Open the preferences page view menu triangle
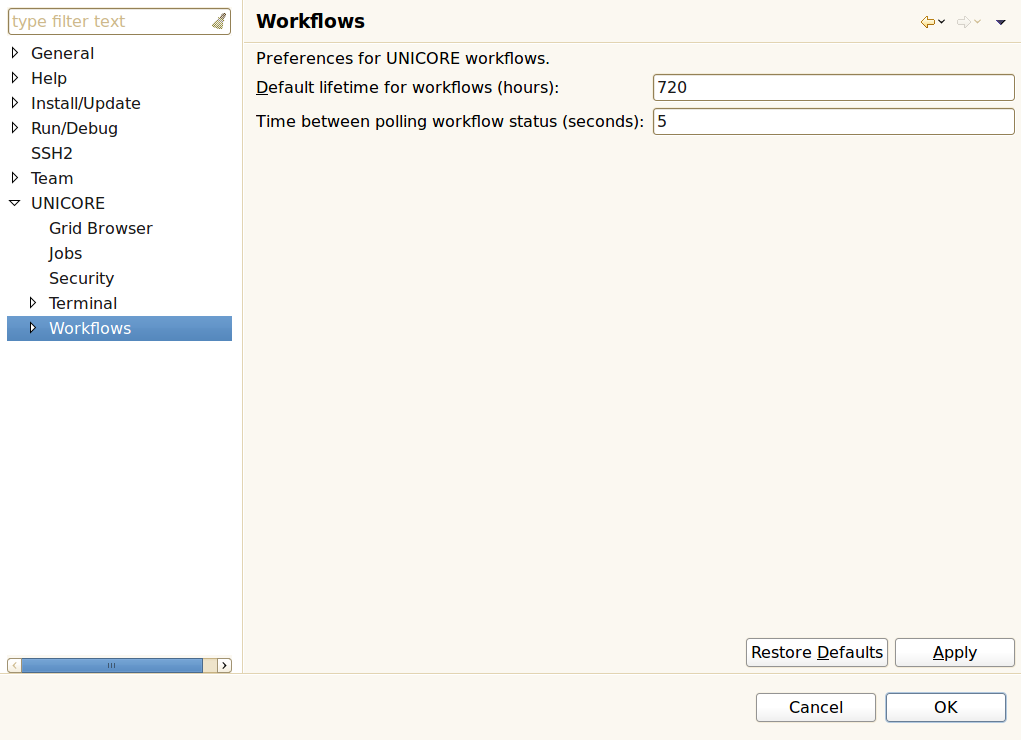 click(x=1001, y=22)
